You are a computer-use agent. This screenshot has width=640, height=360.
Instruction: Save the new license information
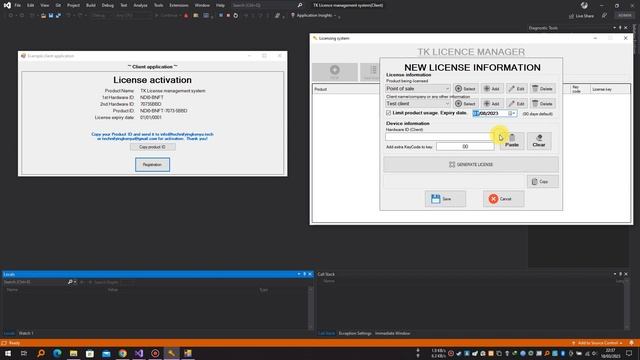click(445, 199)
